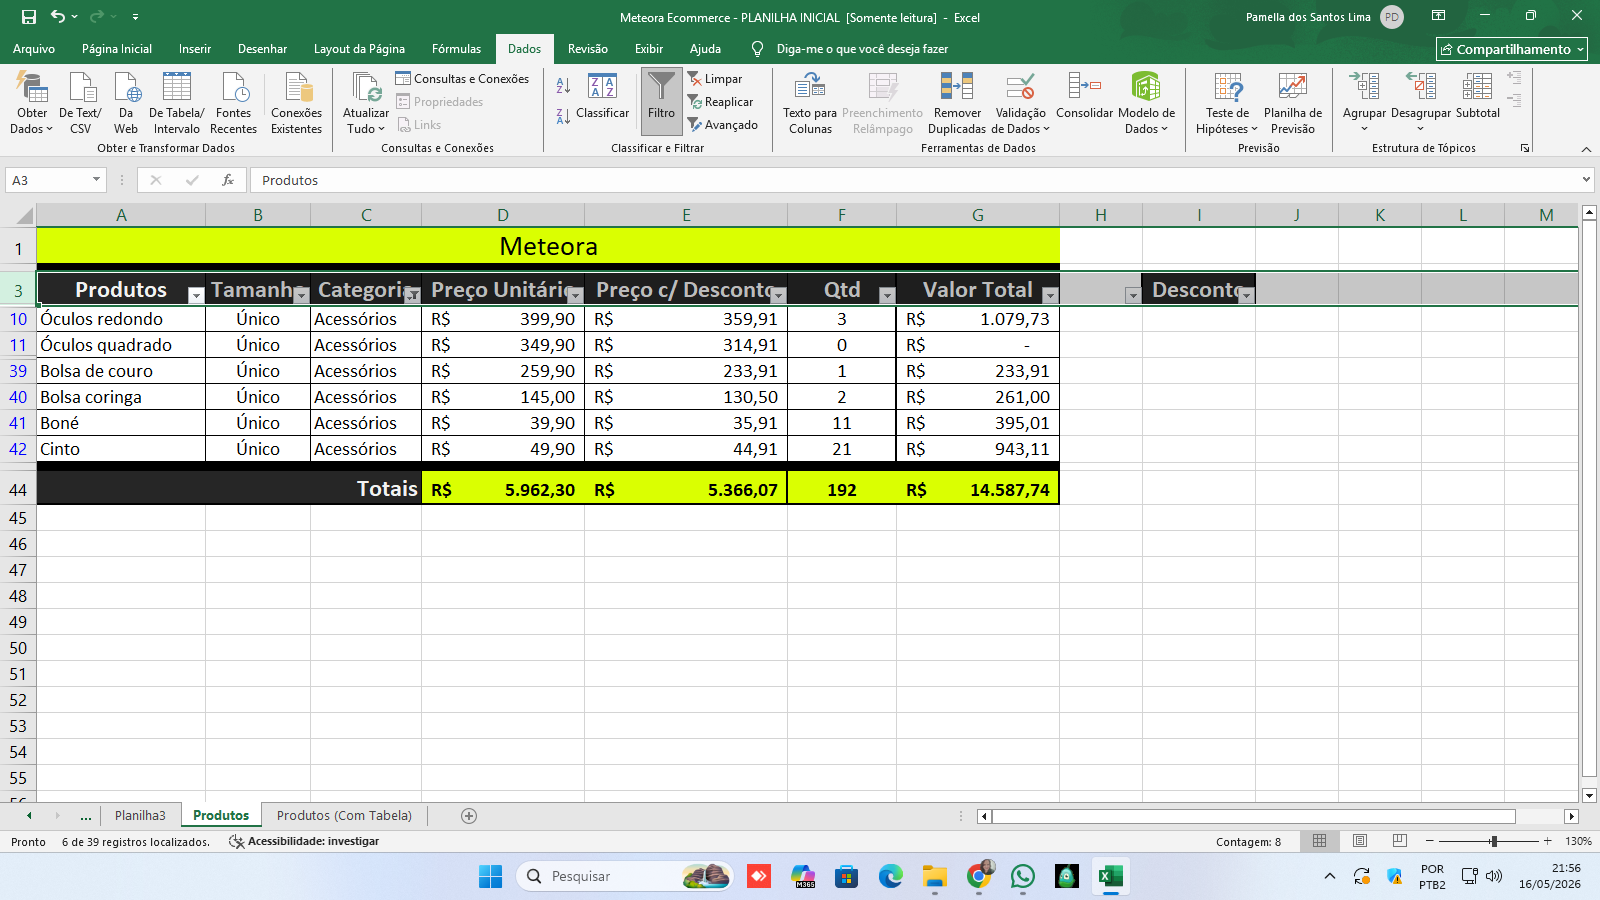Collapse the ribbon with the chevron
This screenshot has height=900, width=1600.
click(x=1586, y=149)
